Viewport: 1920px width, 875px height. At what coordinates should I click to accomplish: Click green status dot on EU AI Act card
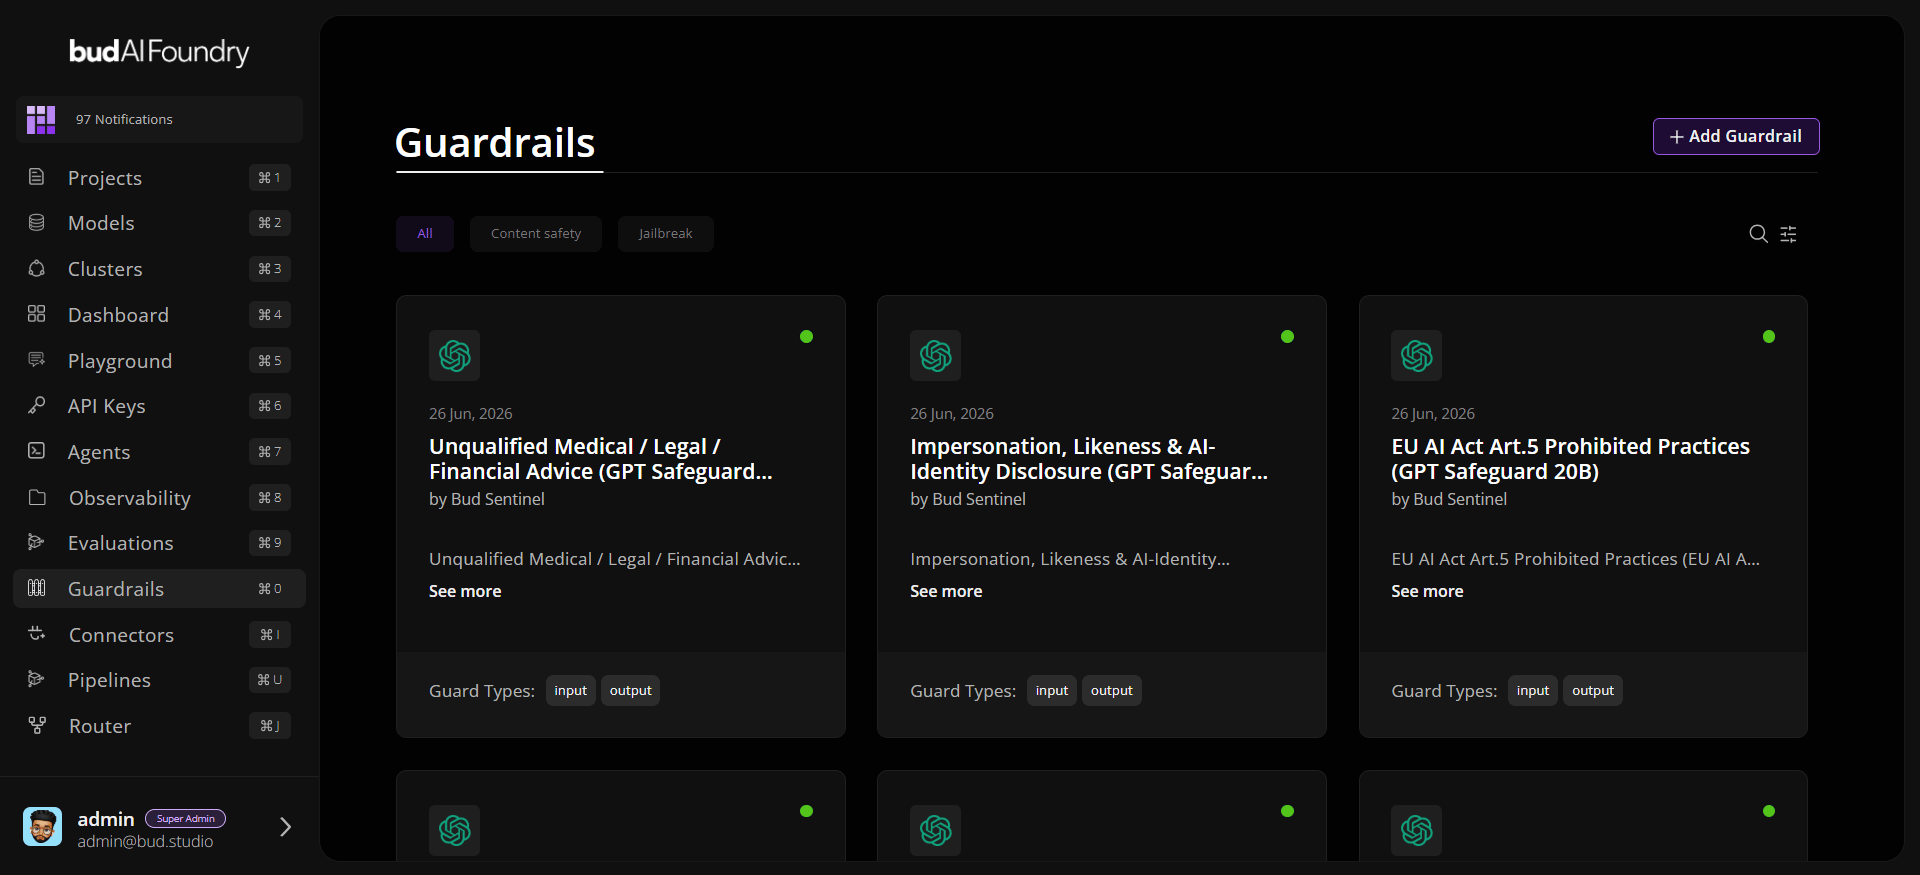1769,337
